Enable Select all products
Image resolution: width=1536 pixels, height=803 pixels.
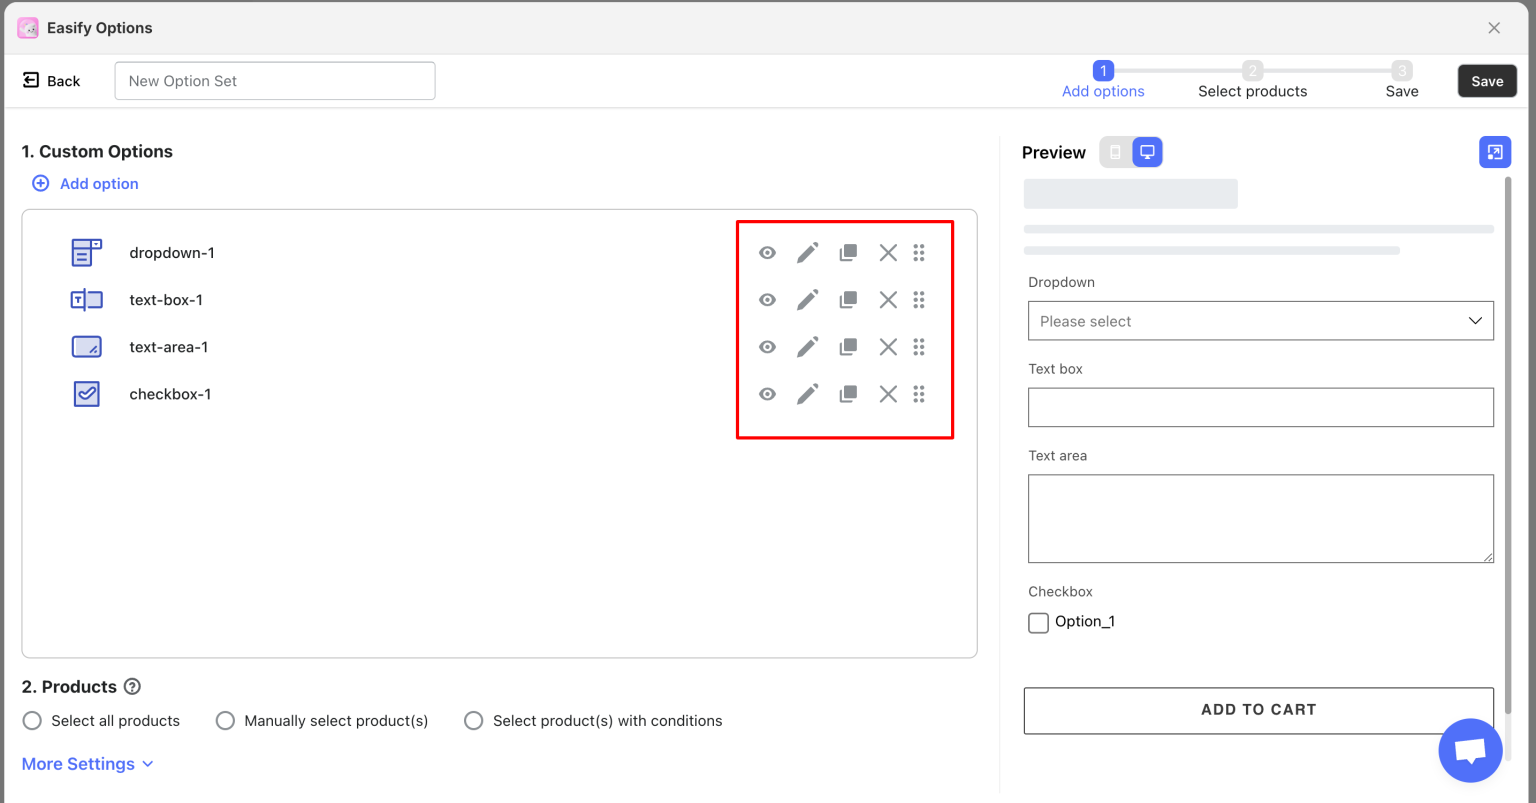(31, 720)
